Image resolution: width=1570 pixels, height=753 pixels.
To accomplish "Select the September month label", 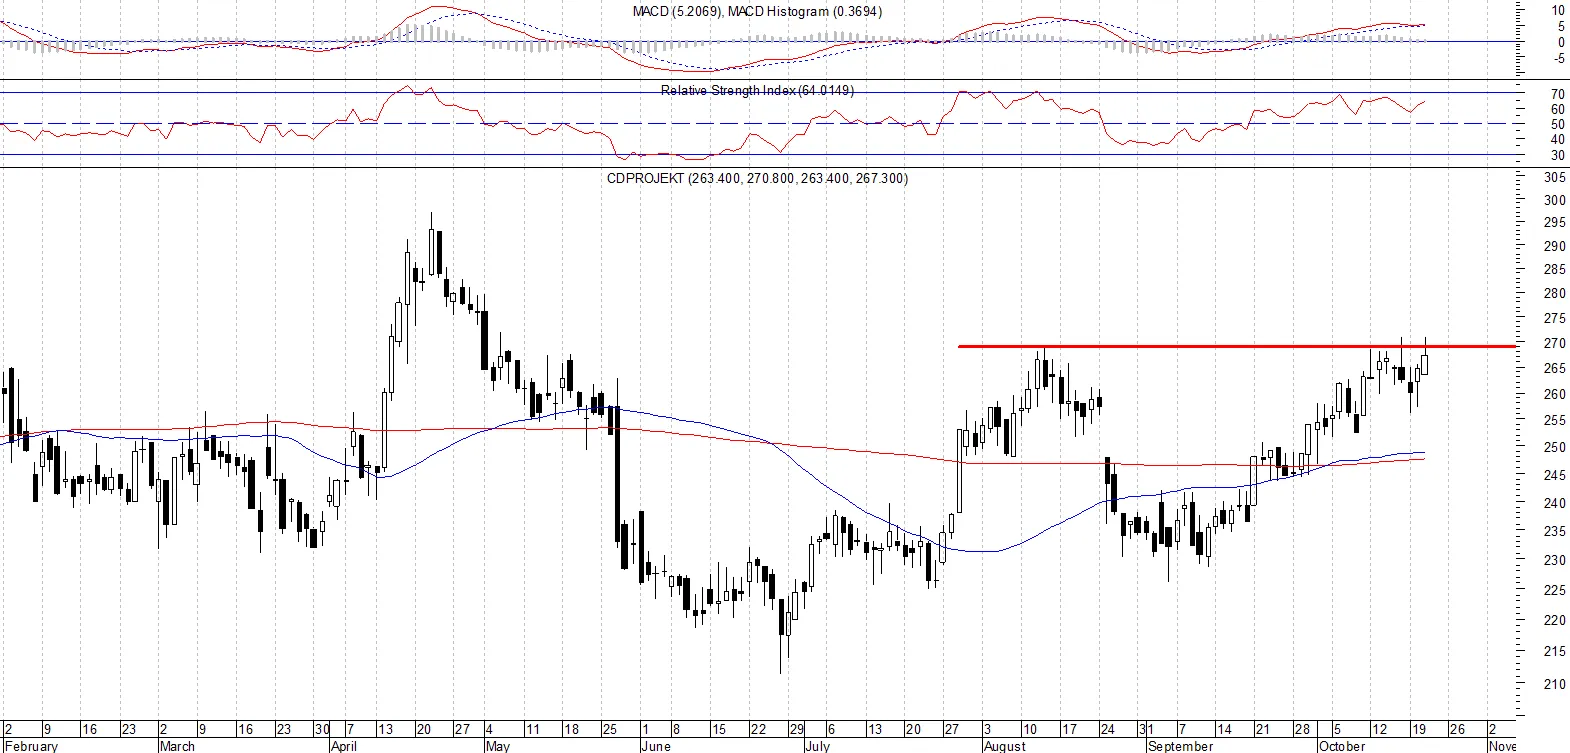I will tap(1181, 746).
